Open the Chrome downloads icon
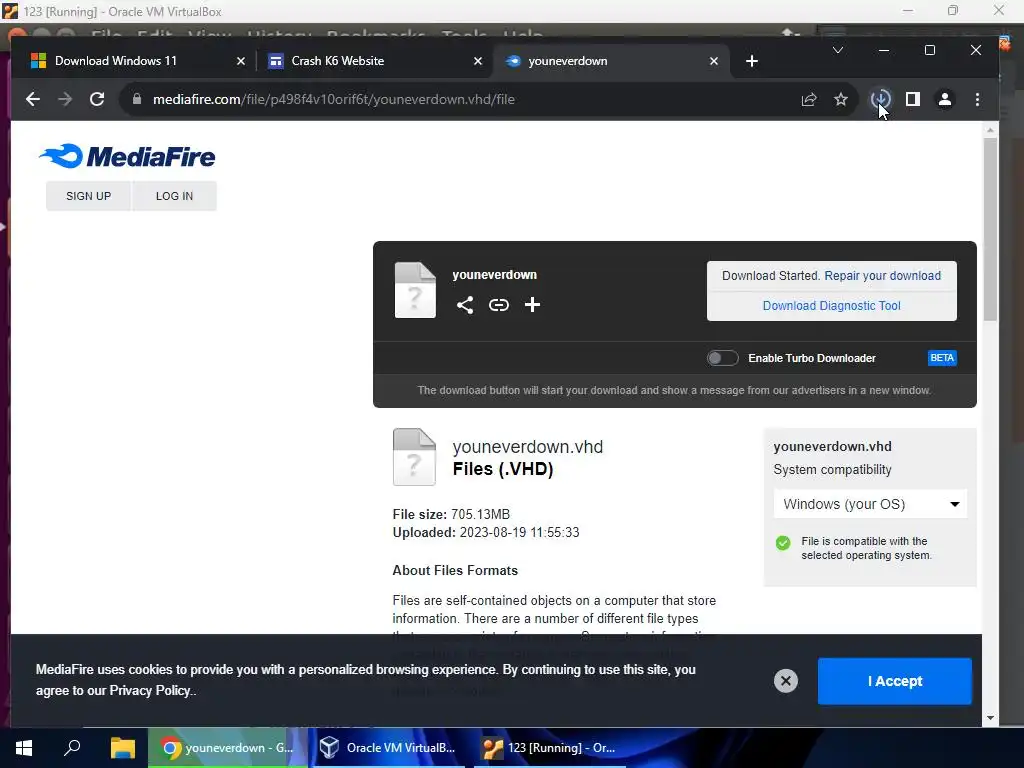Viewport: 1024px width, 768px height. [x=880, y=99]
